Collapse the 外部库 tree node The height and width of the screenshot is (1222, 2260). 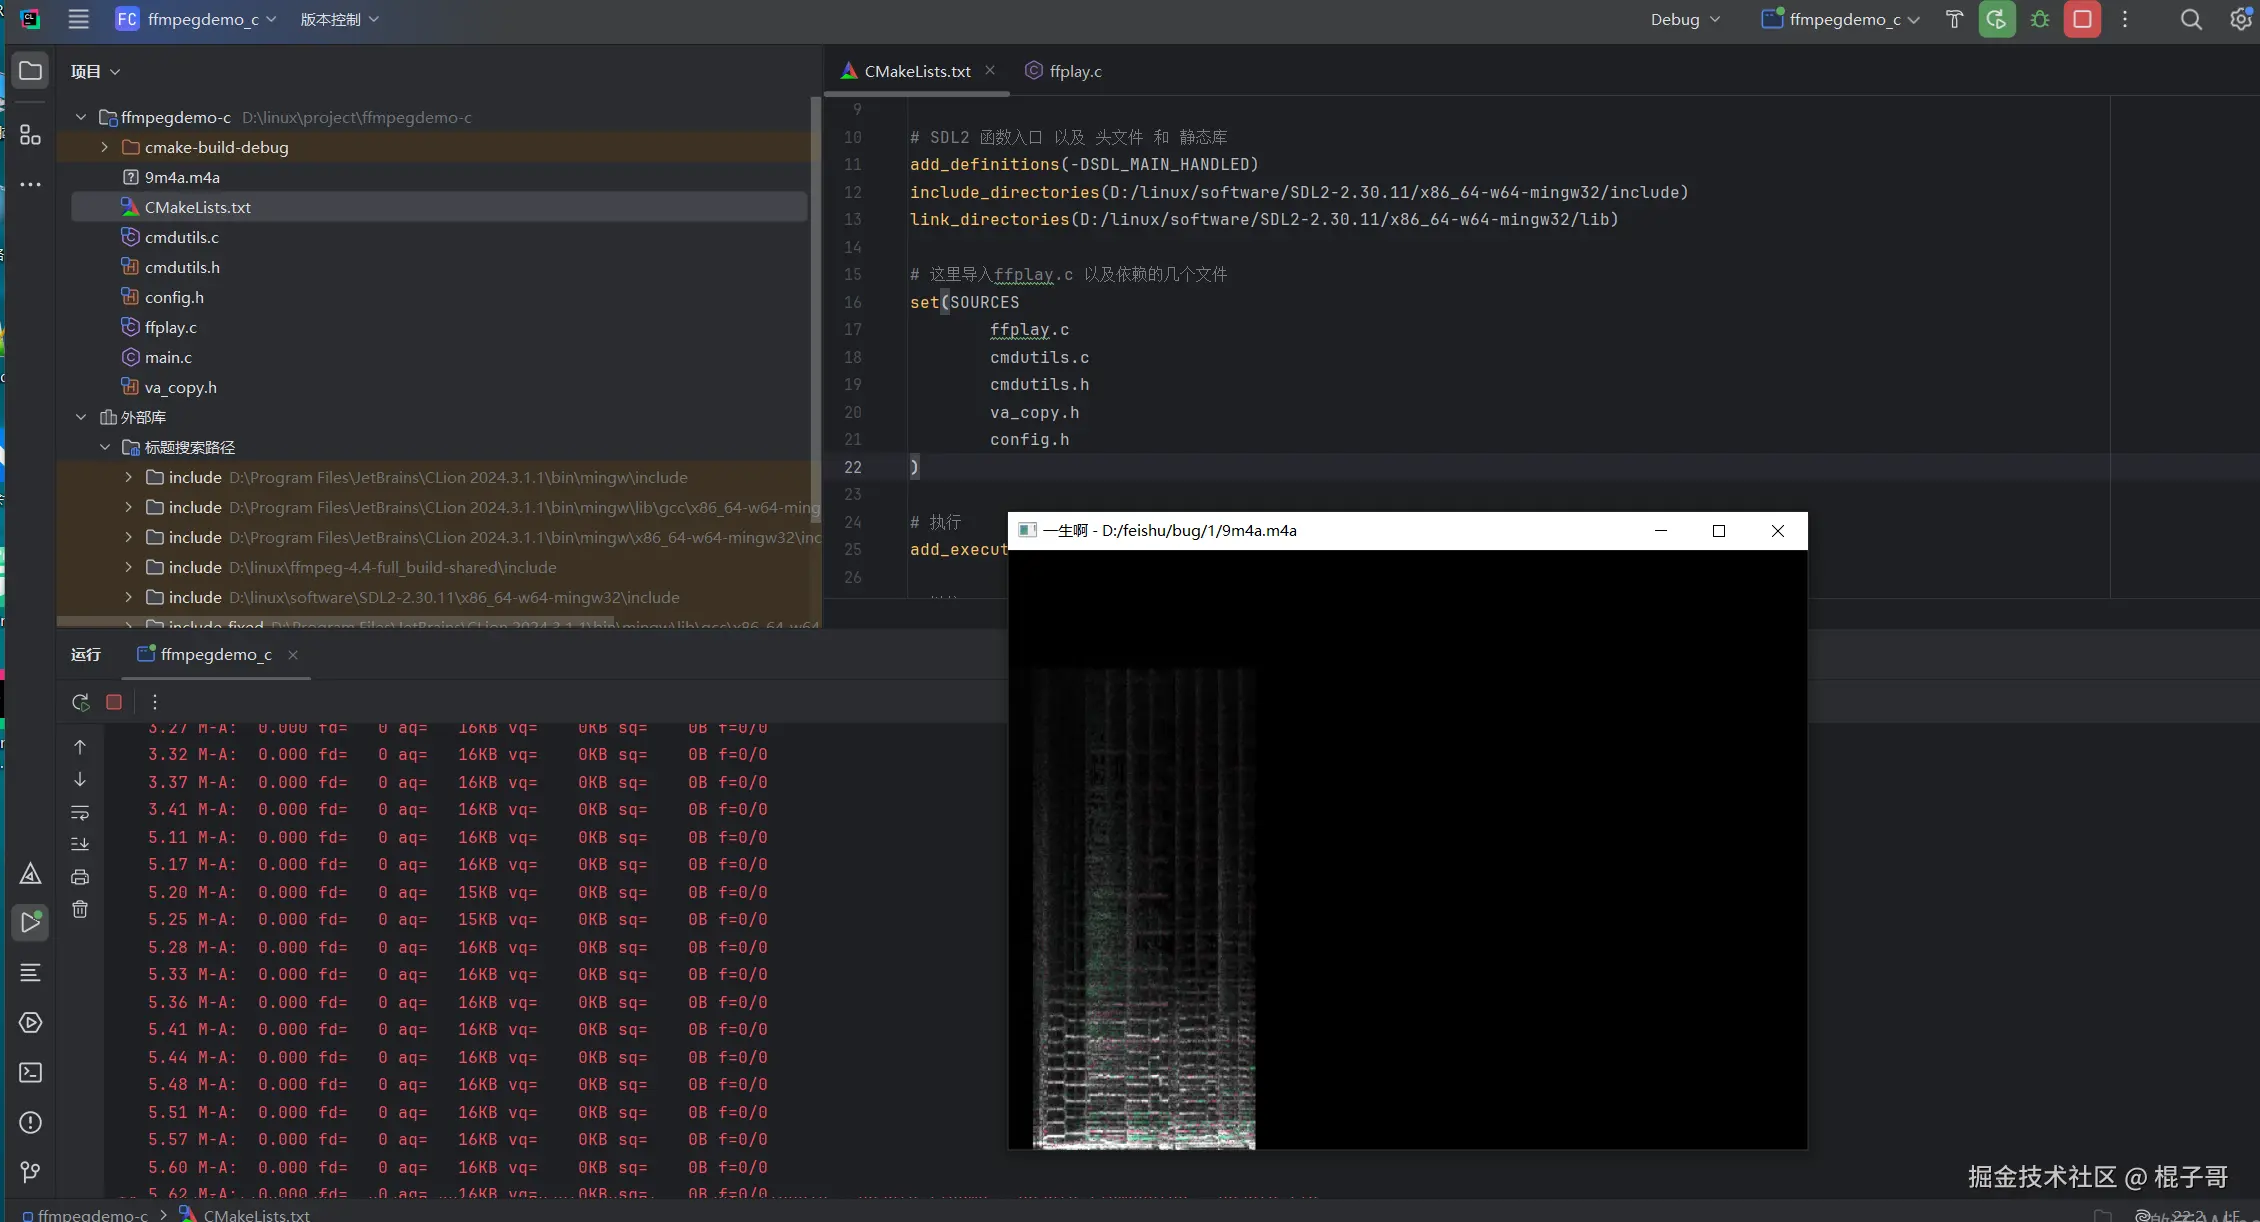tap(81, 417)
